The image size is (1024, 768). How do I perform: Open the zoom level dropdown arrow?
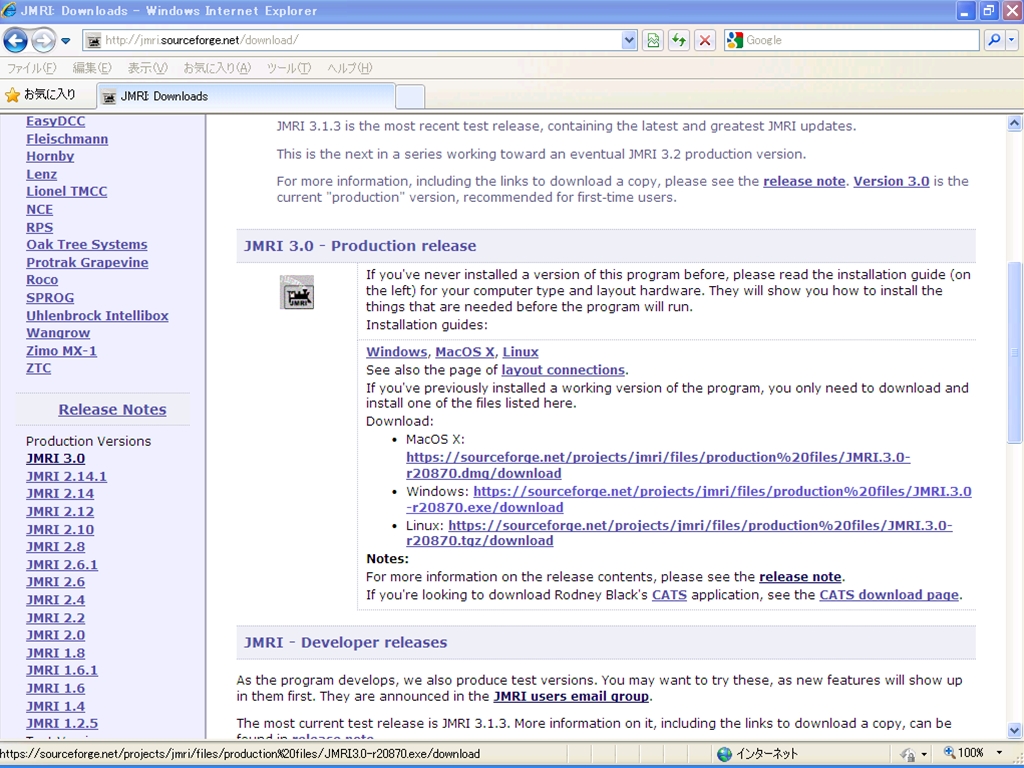pos(999,754)
